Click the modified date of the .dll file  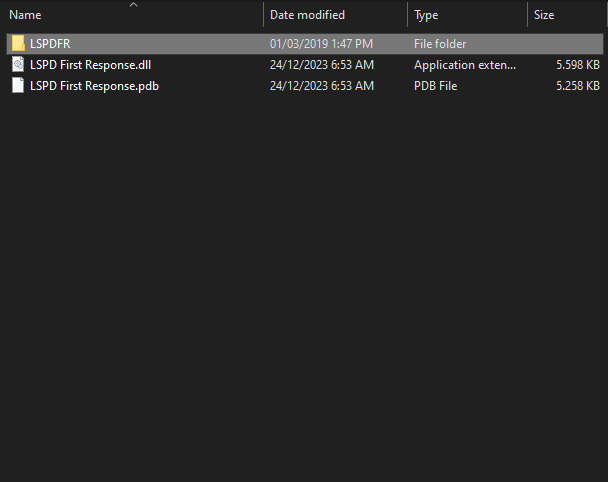(322, 65)
